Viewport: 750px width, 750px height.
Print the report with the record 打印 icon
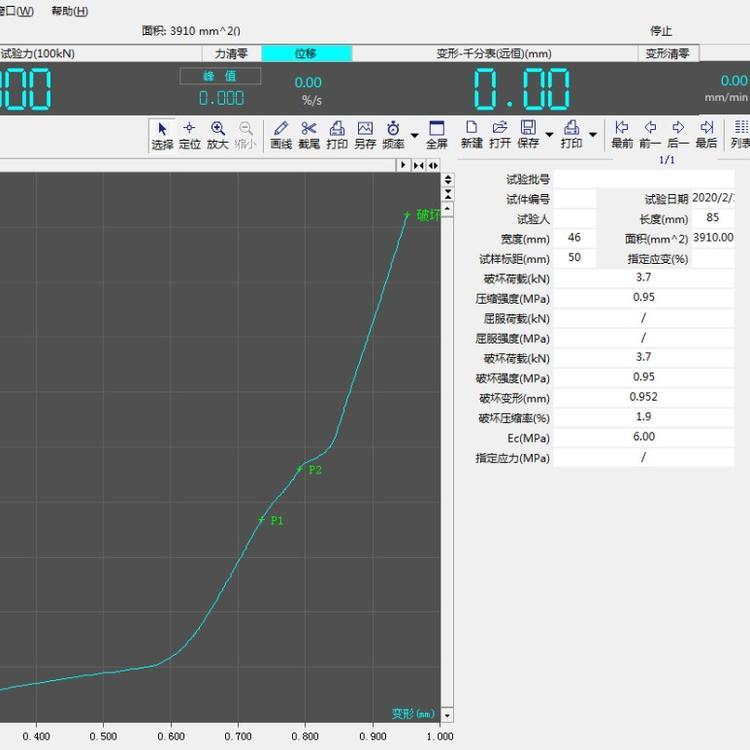pos(571,134)
